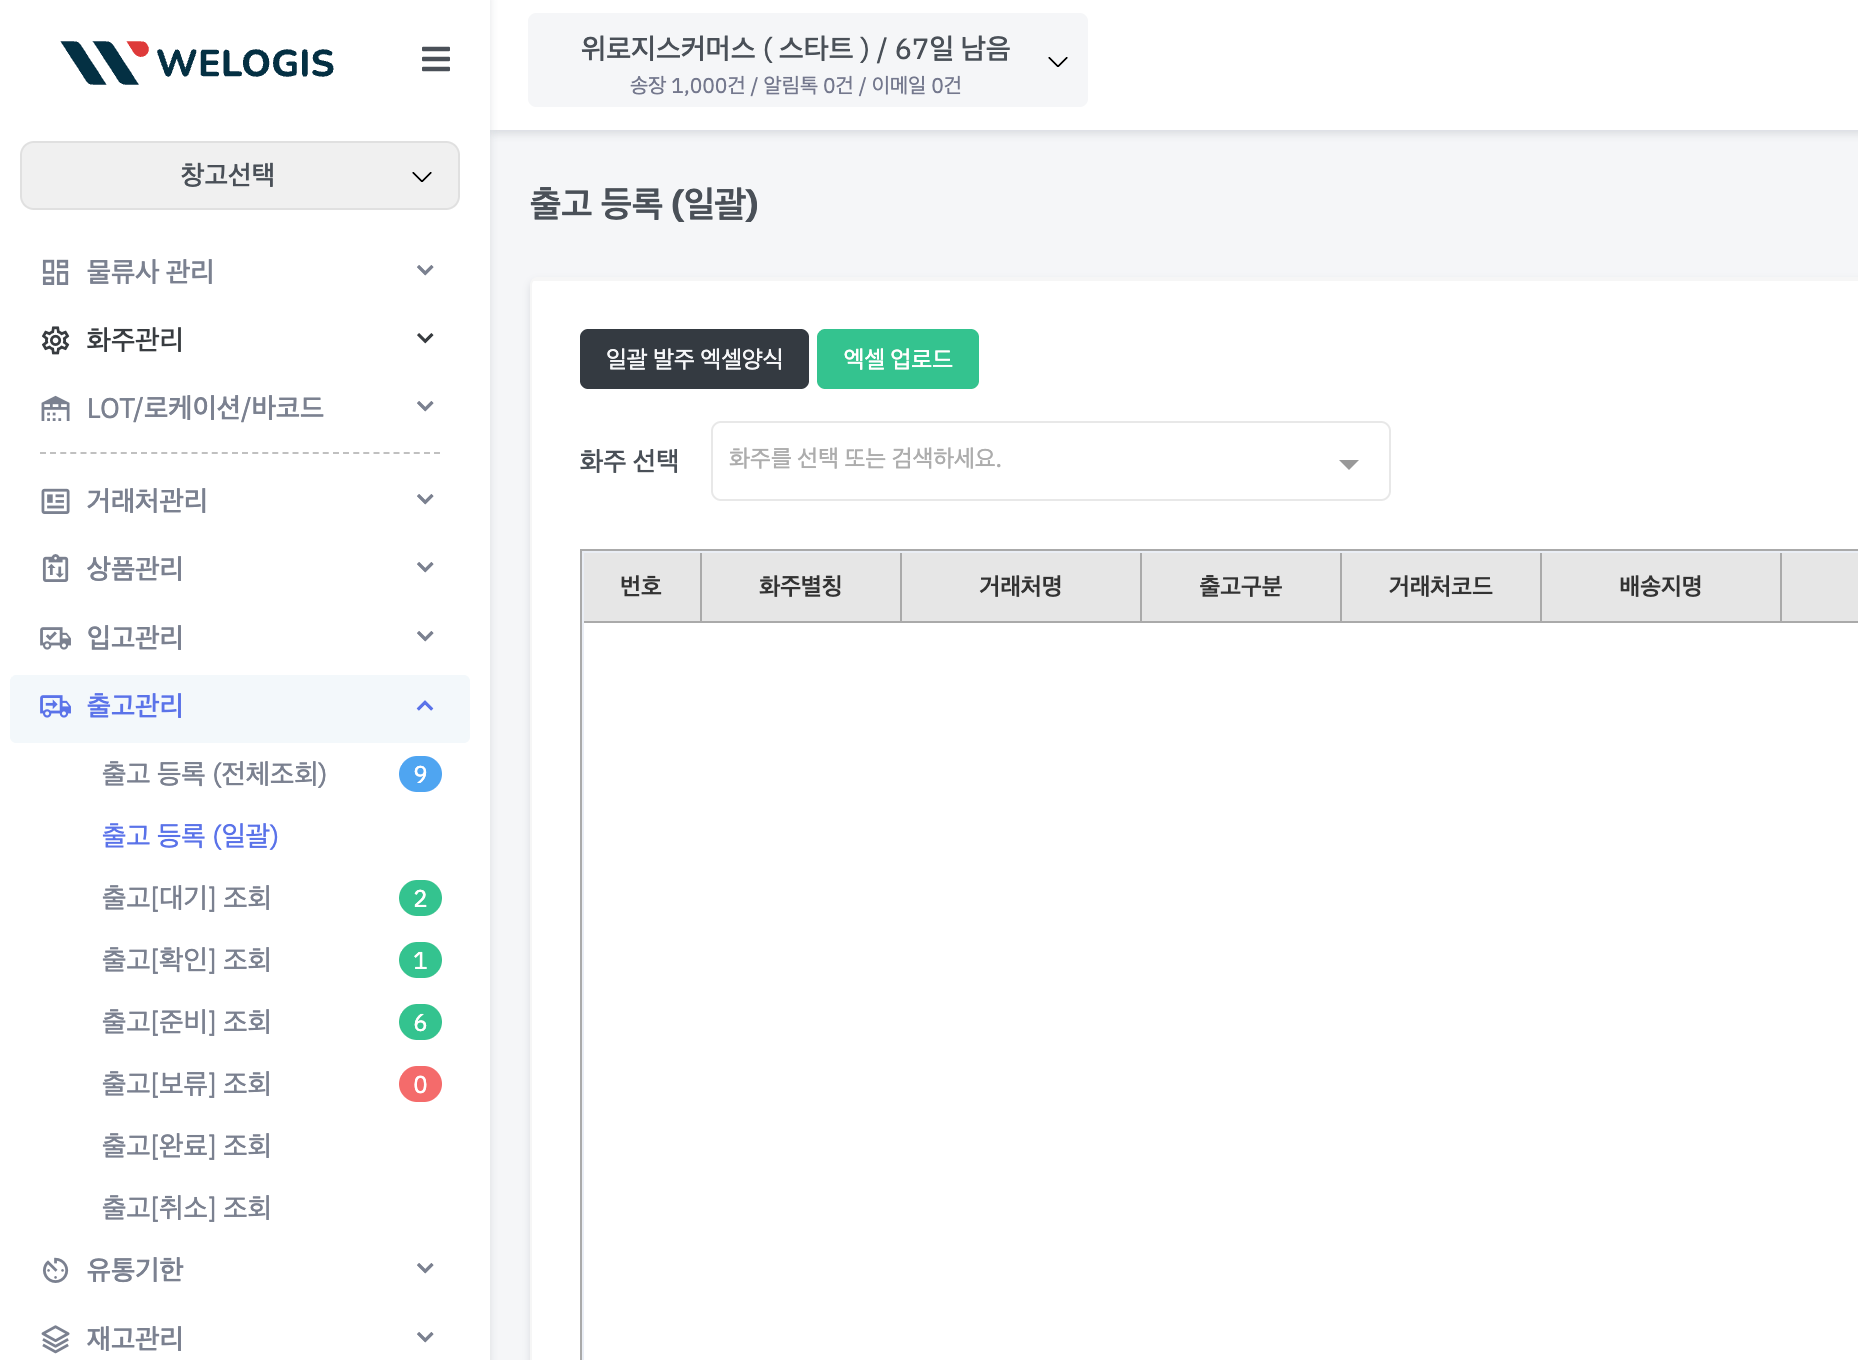
Task: Click the 재고관리 layers icon
Action: tap(55, 1338)
